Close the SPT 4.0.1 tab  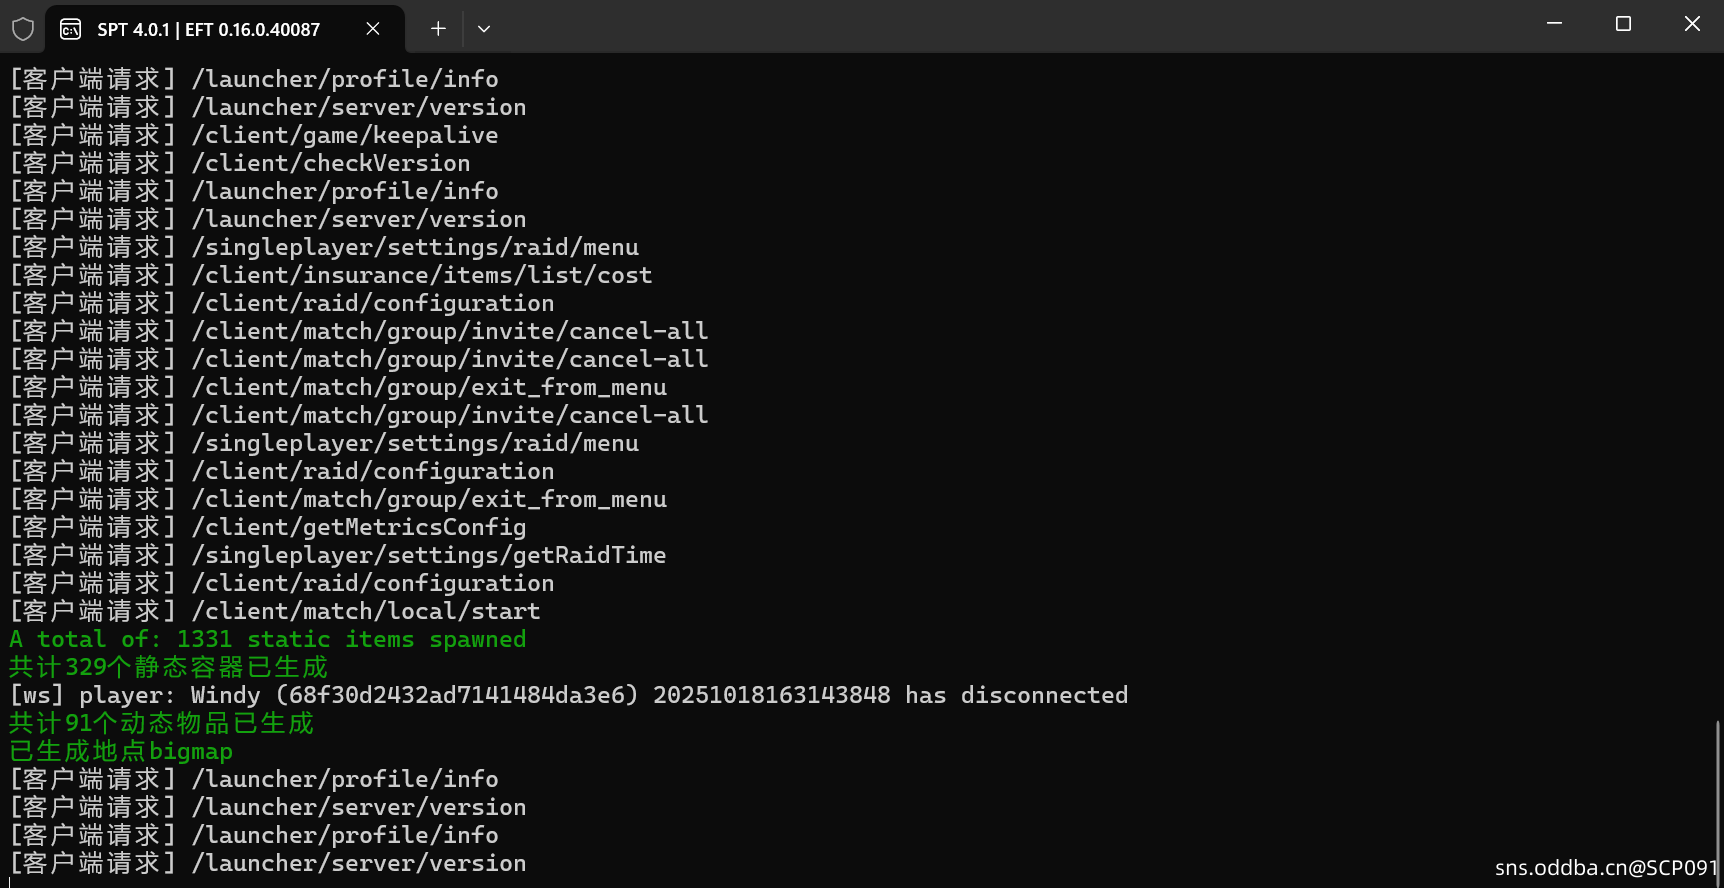coord(373,29)
